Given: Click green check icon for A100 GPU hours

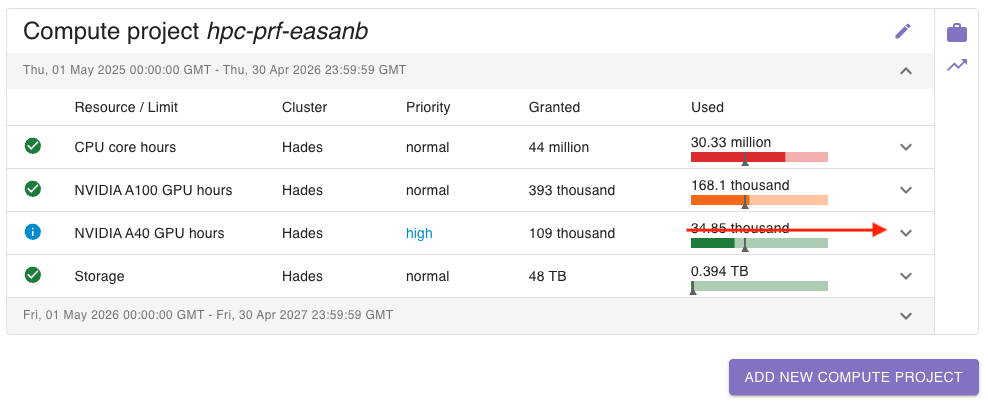Looking at the screenshot, I should [x=33, y=190].
